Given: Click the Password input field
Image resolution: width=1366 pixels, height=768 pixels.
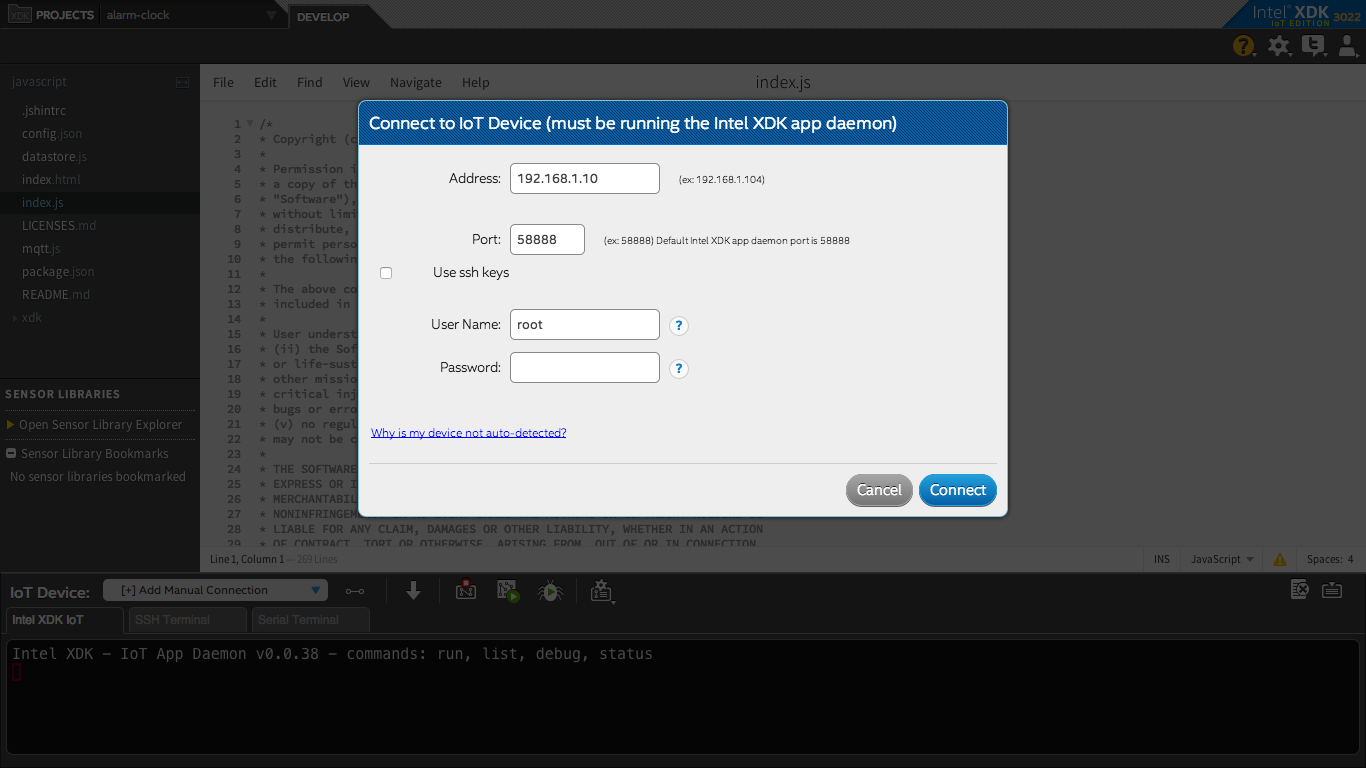Looking at the screenshot, I should [x=585, y=367].
